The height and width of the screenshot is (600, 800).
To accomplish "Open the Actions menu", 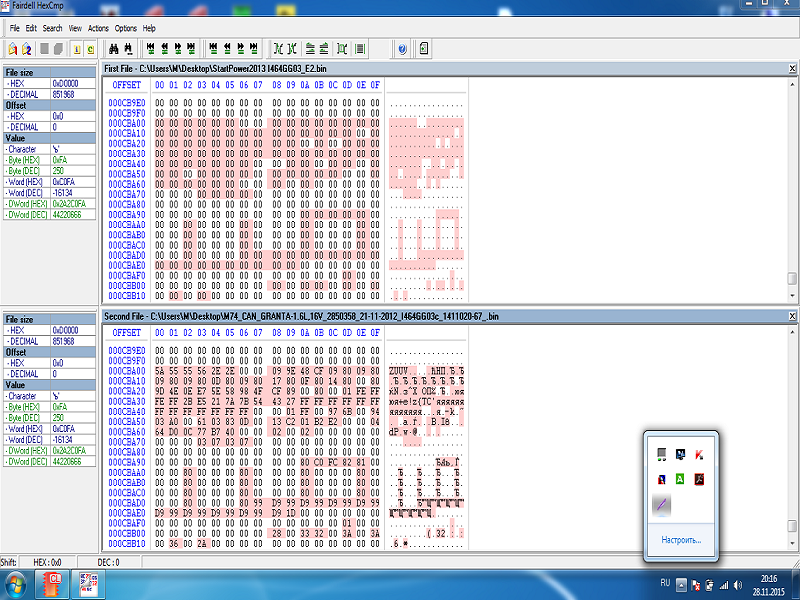I will pyautogui.click(x=98, y=28).
